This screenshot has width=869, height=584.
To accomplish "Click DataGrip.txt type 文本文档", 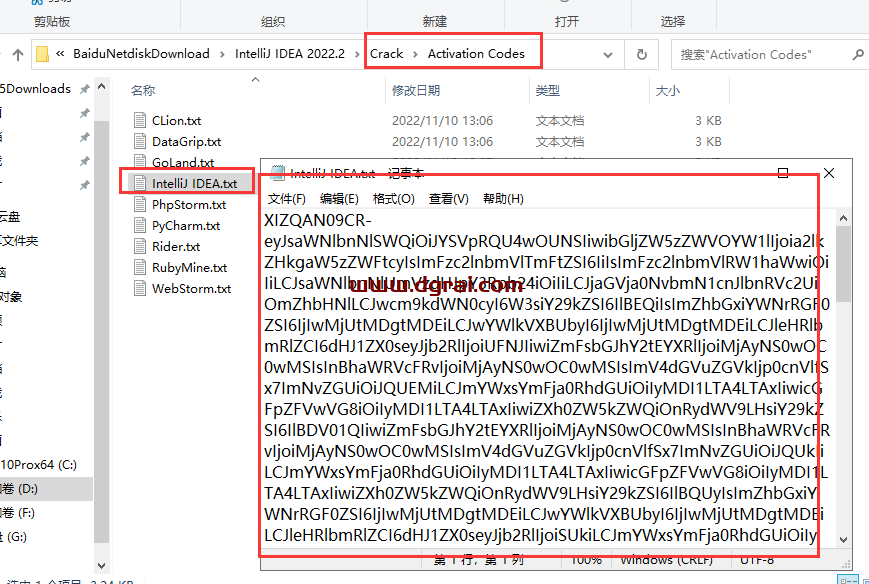I will (x=560, y=141).
